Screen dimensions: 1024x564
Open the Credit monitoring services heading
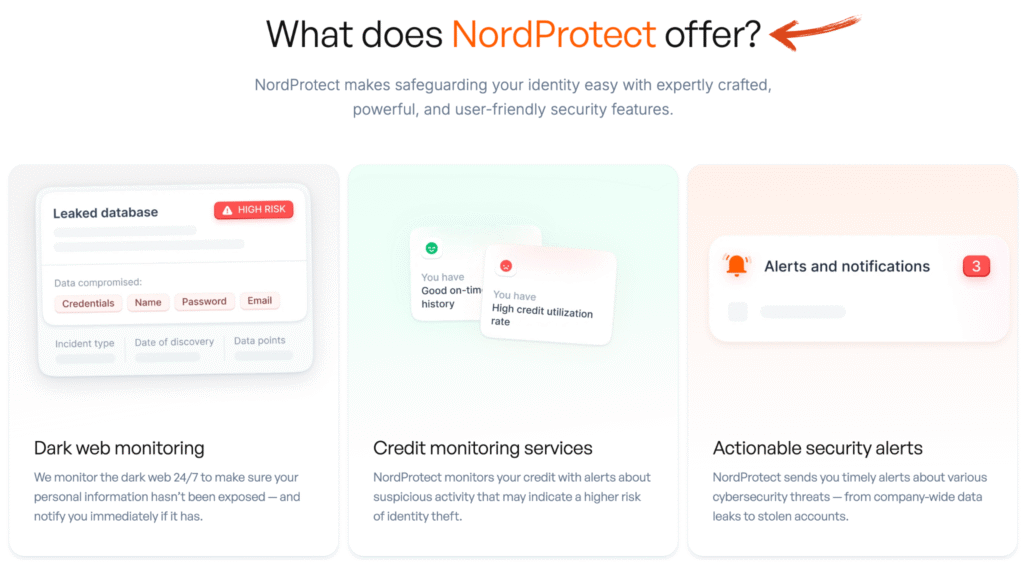[483, 448]
